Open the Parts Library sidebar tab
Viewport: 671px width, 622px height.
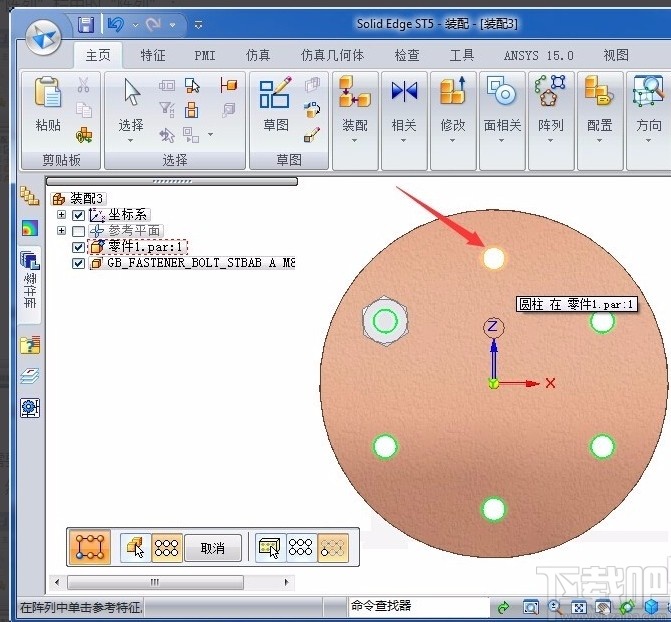[30, 284]
